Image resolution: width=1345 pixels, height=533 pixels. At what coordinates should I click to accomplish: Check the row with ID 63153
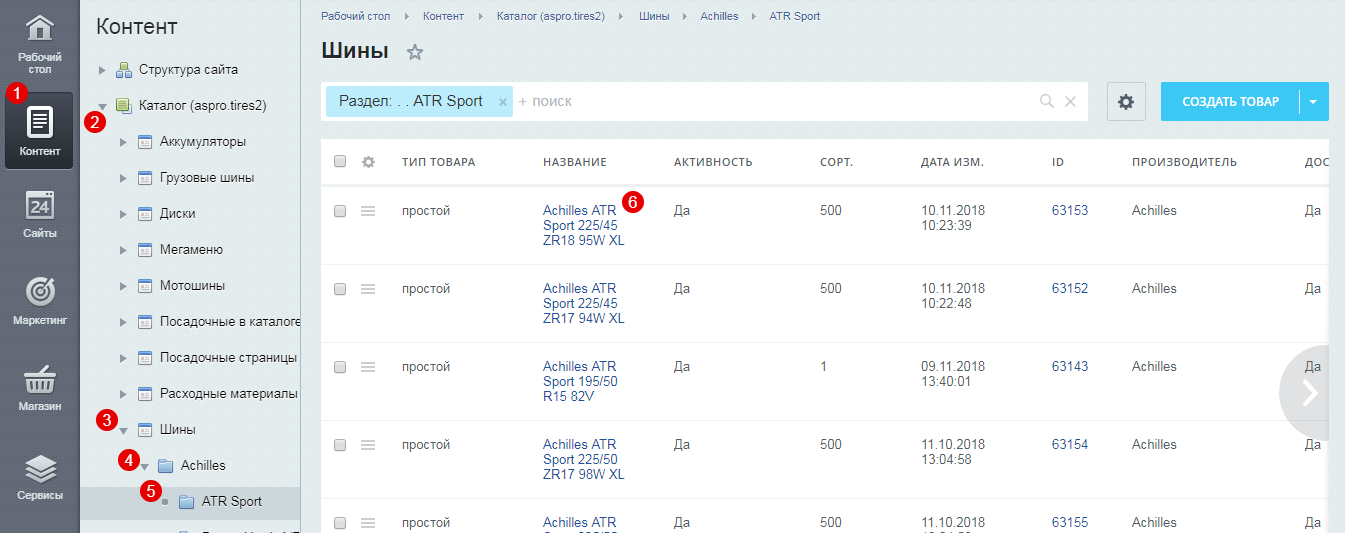(340, 211)
